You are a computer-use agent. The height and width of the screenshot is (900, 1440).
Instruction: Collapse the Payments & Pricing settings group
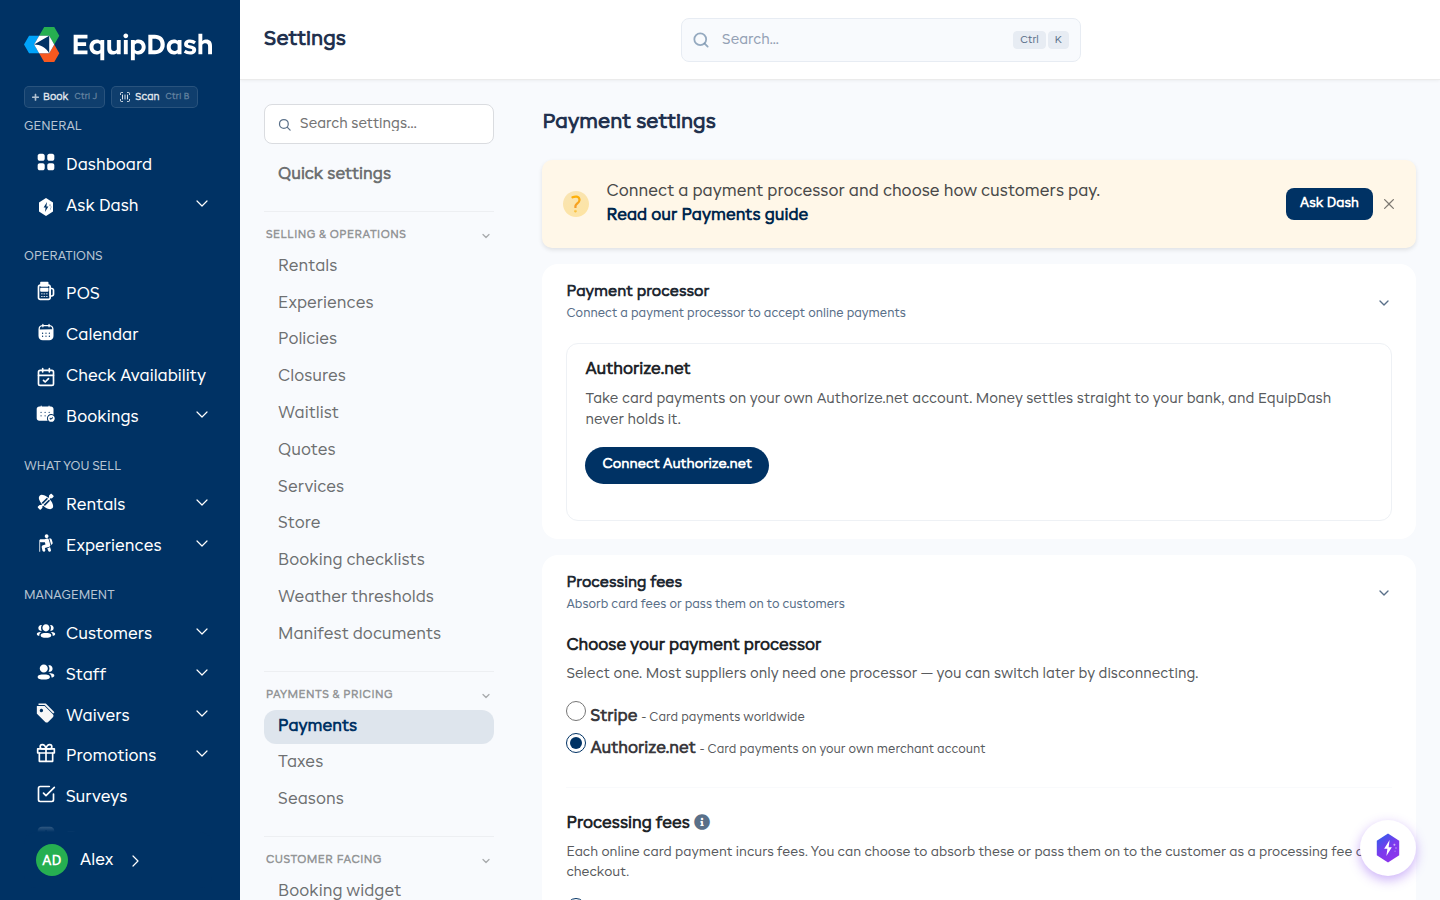(x=486, y=696)
